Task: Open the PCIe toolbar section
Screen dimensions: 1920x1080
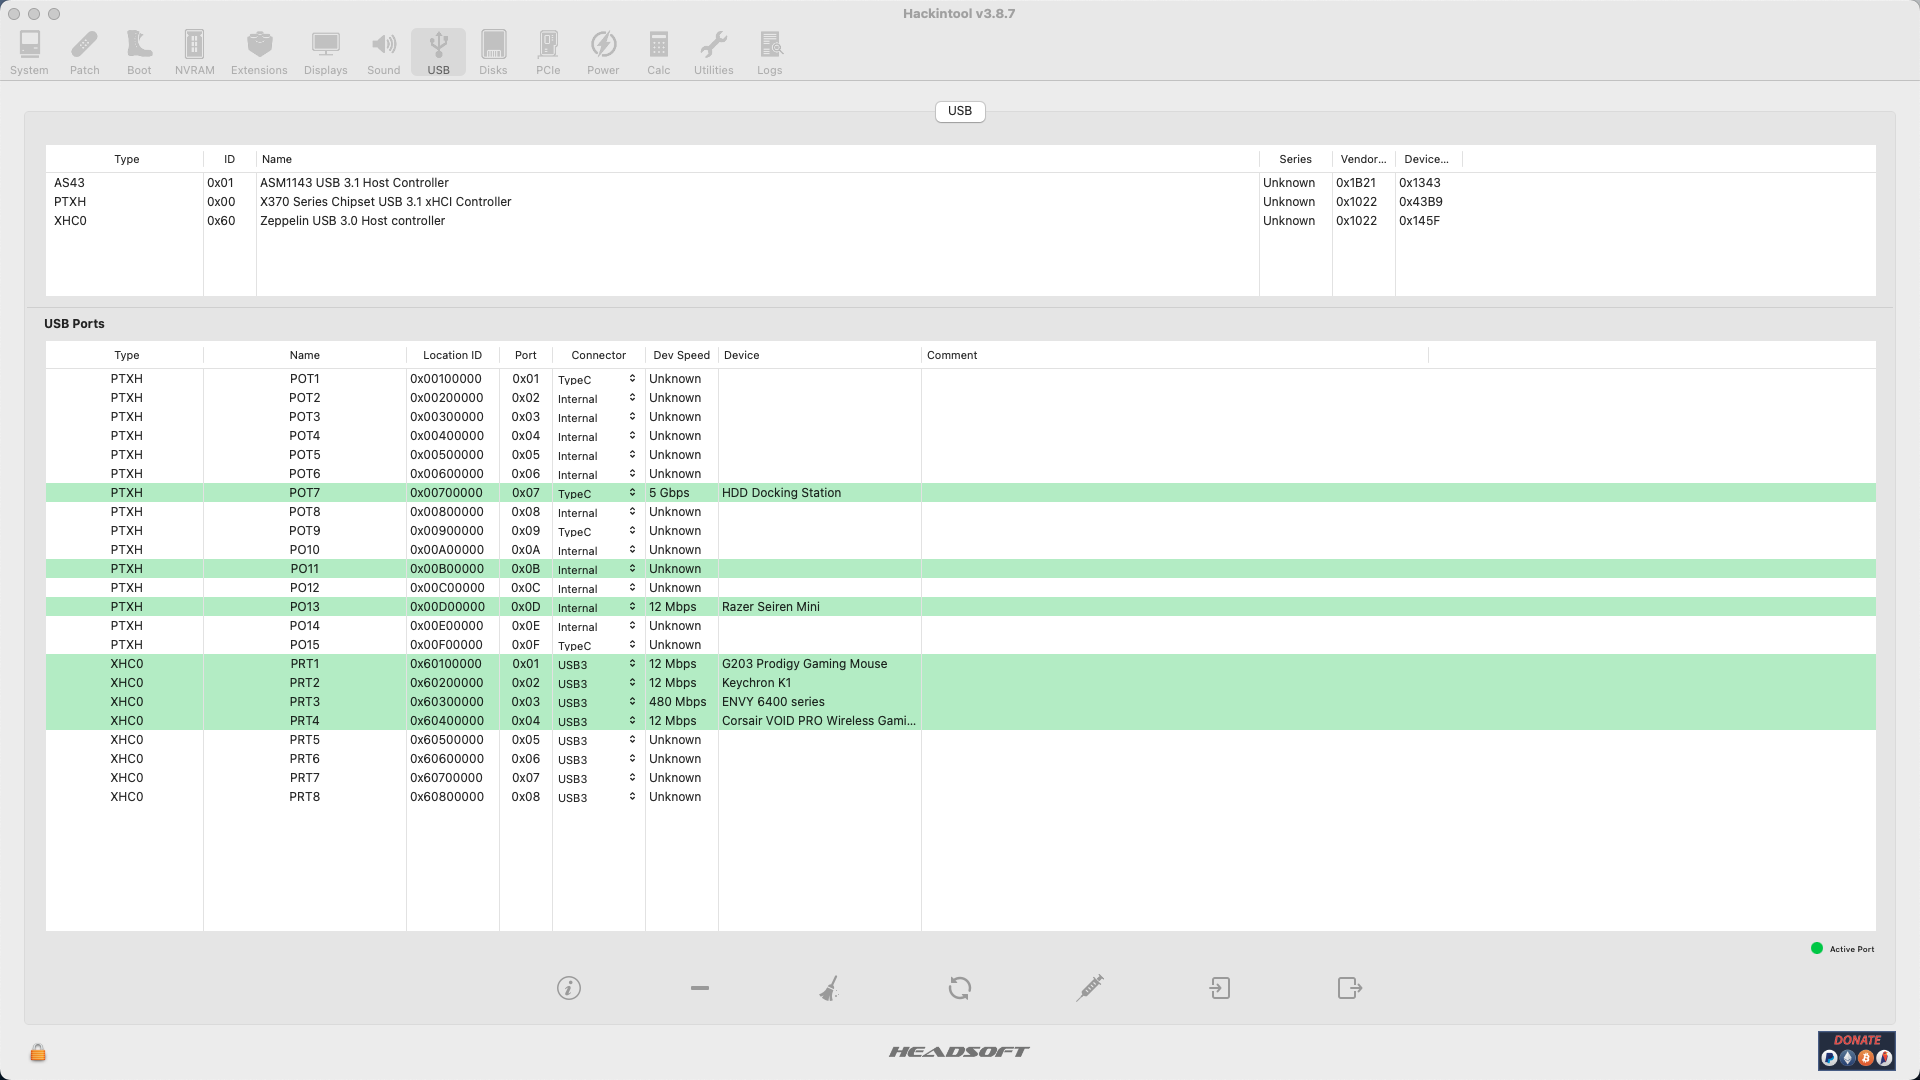Action: pos(548,52)
